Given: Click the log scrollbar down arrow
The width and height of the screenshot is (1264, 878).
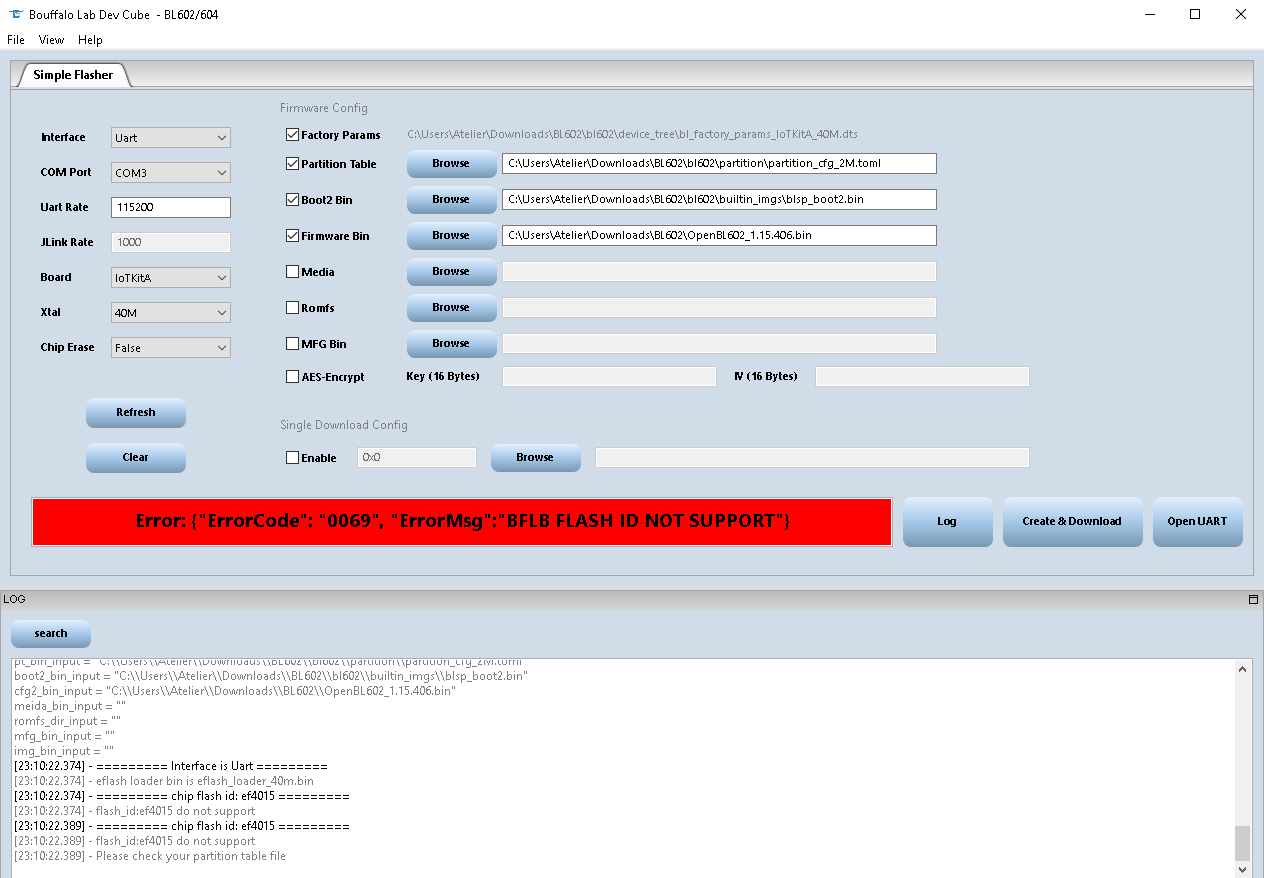Looking at the screenshot, I should [x=1243, y=869].
